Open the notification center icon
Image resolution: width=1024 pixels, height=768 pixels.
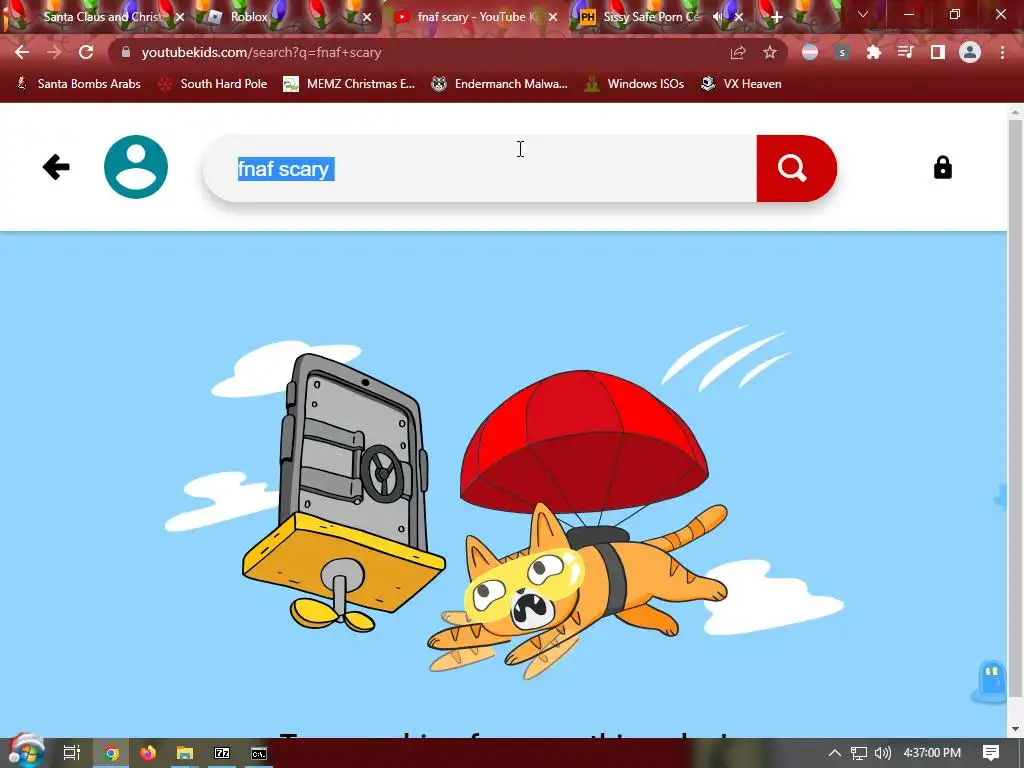(991, 753)
